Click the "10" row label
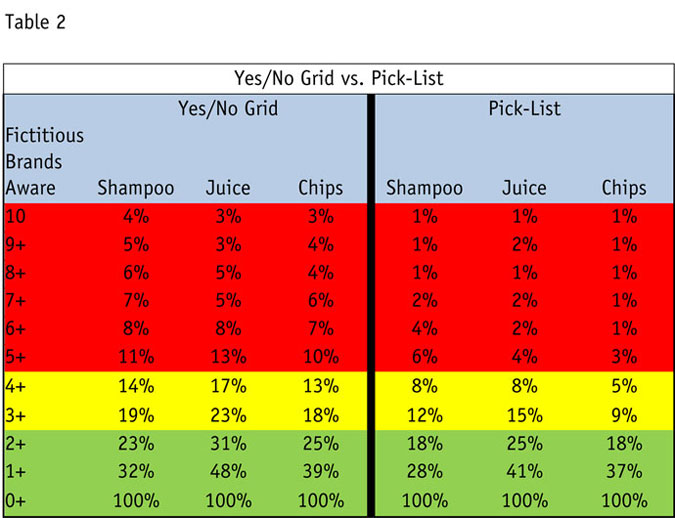Screen dimensions: 675x518 coord(16,216)
